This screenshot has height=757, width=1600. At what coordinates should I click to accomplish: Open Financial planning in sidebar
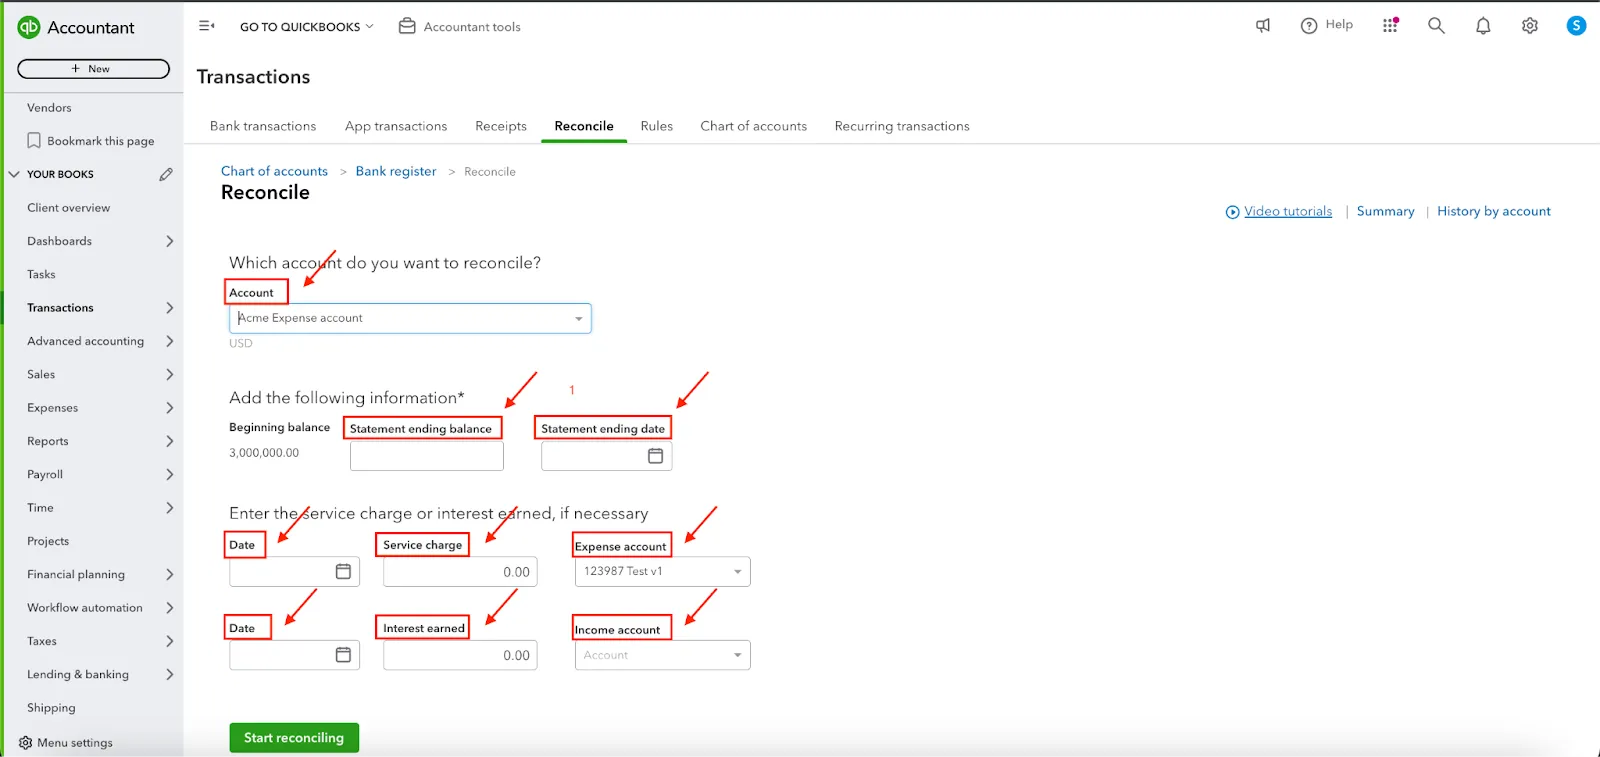point(76,574)
